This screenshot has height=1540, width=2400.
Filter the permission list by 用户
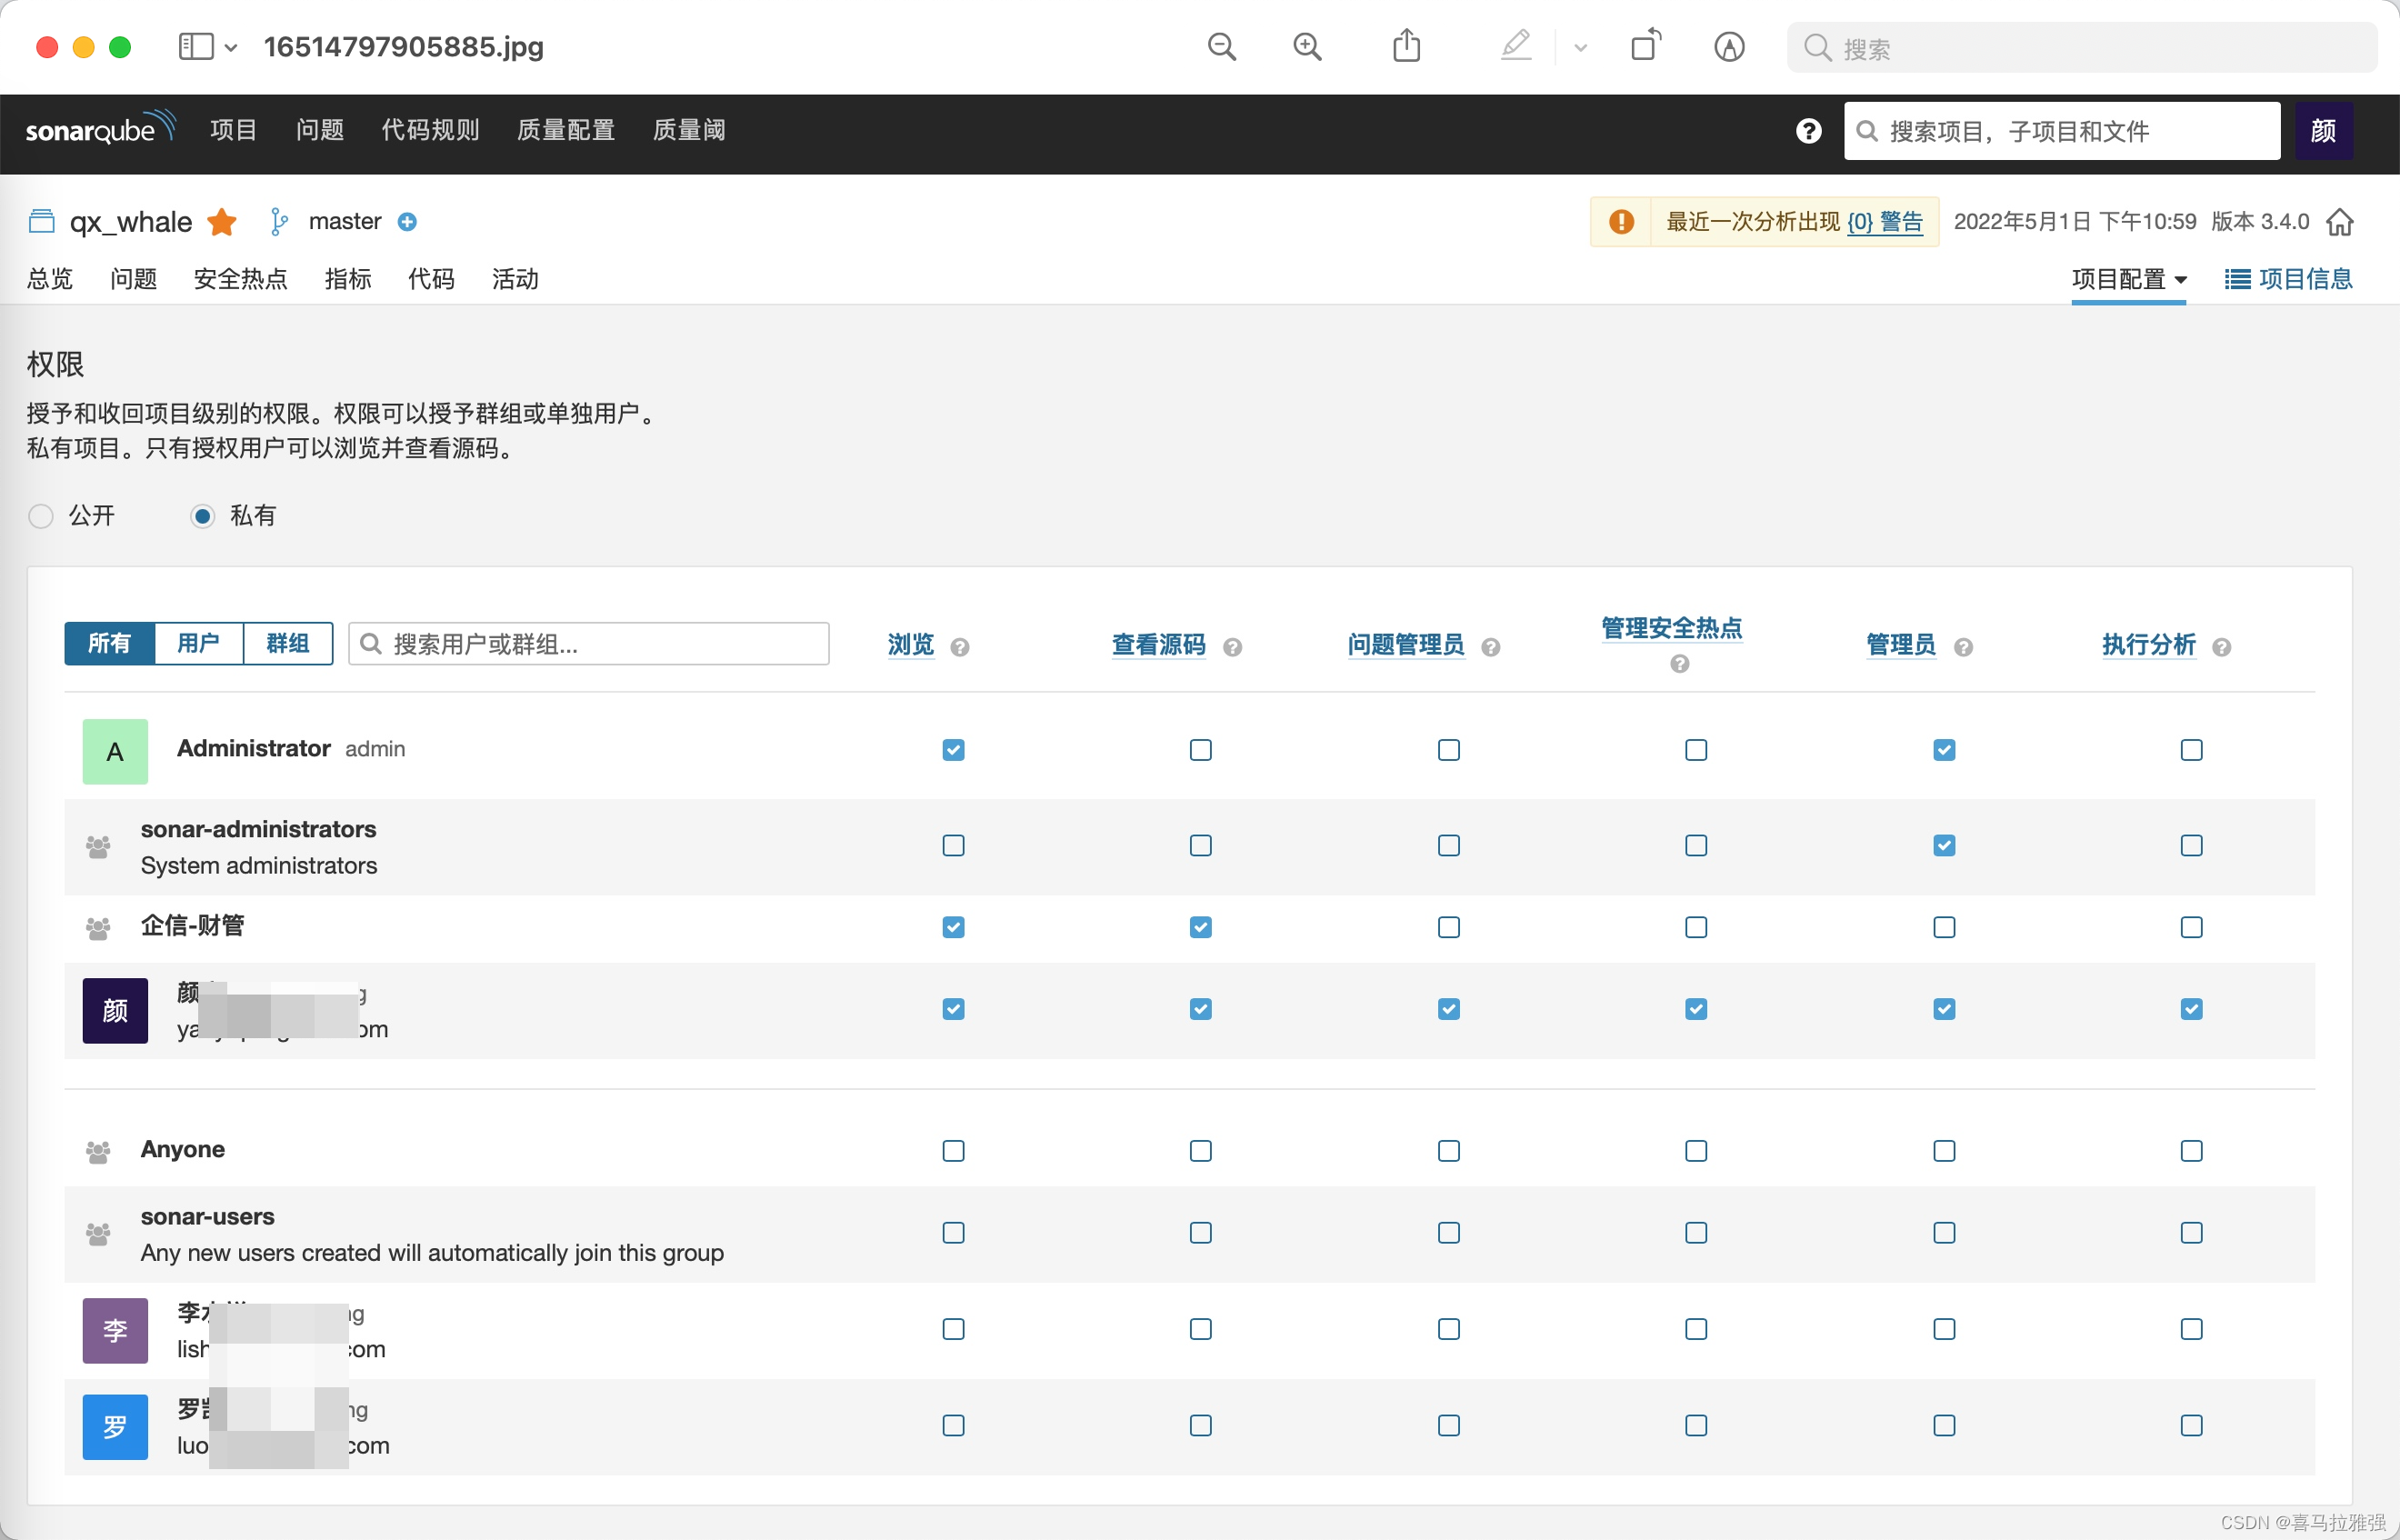coord(198,643)
